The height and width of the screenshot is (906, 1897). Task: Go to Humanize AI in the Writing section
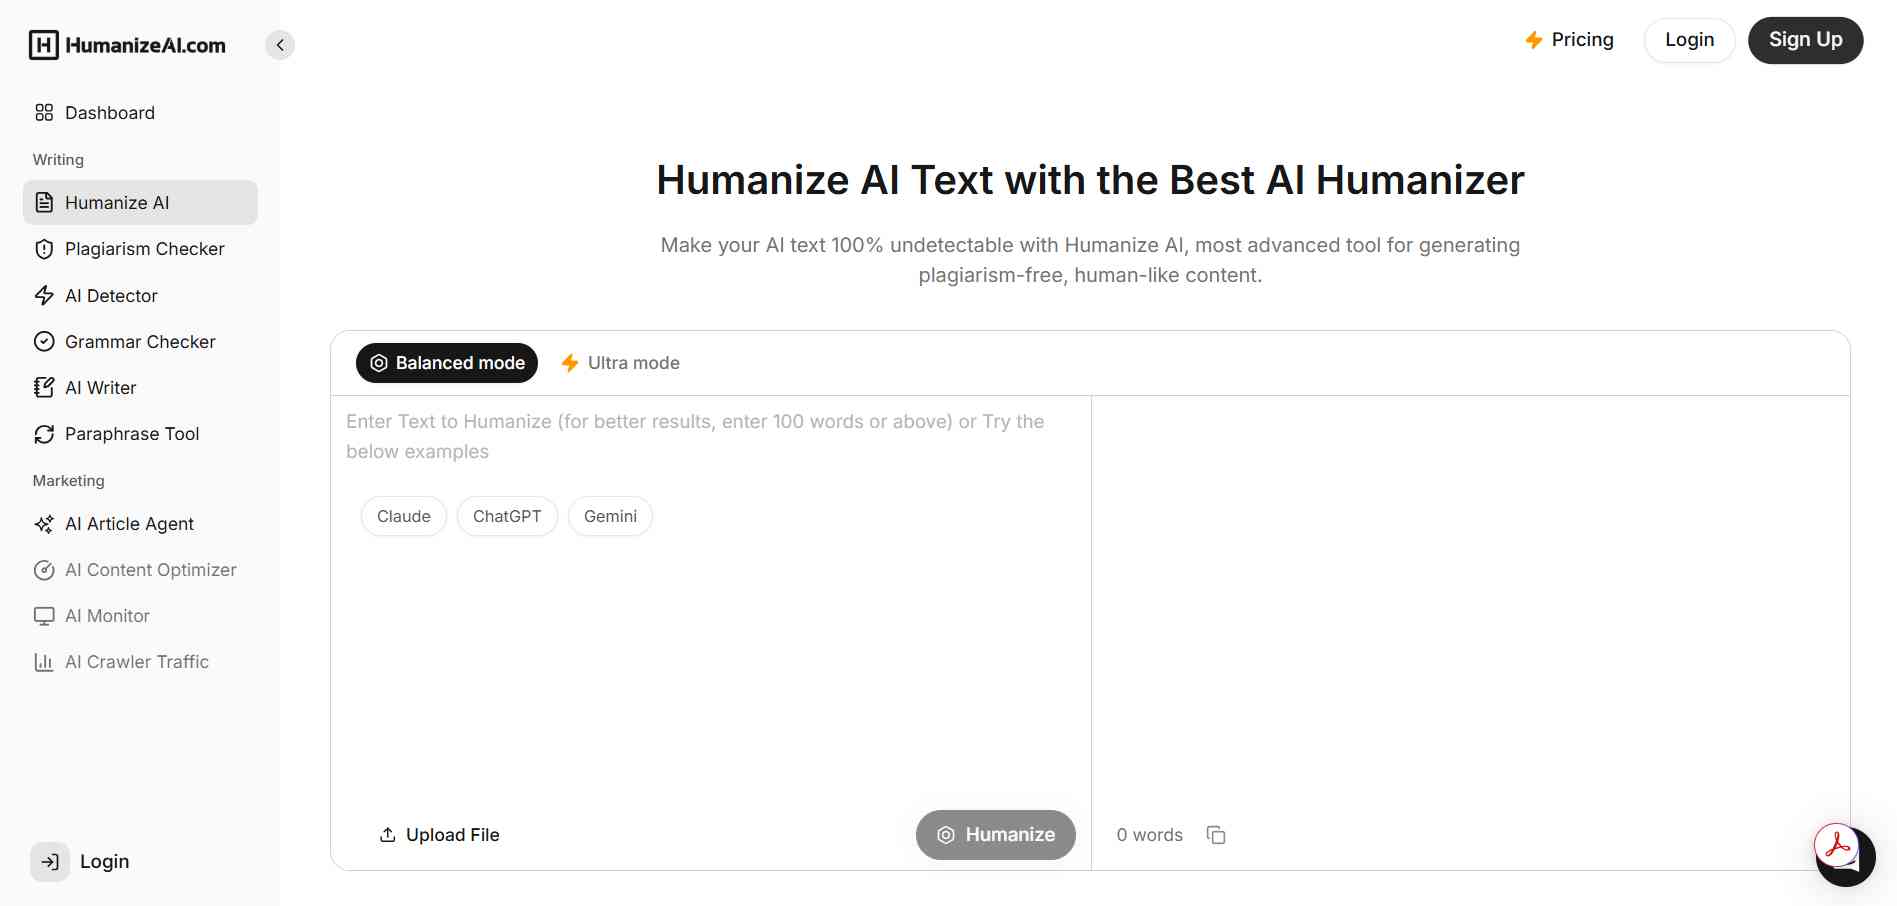(x=117, y=202)
